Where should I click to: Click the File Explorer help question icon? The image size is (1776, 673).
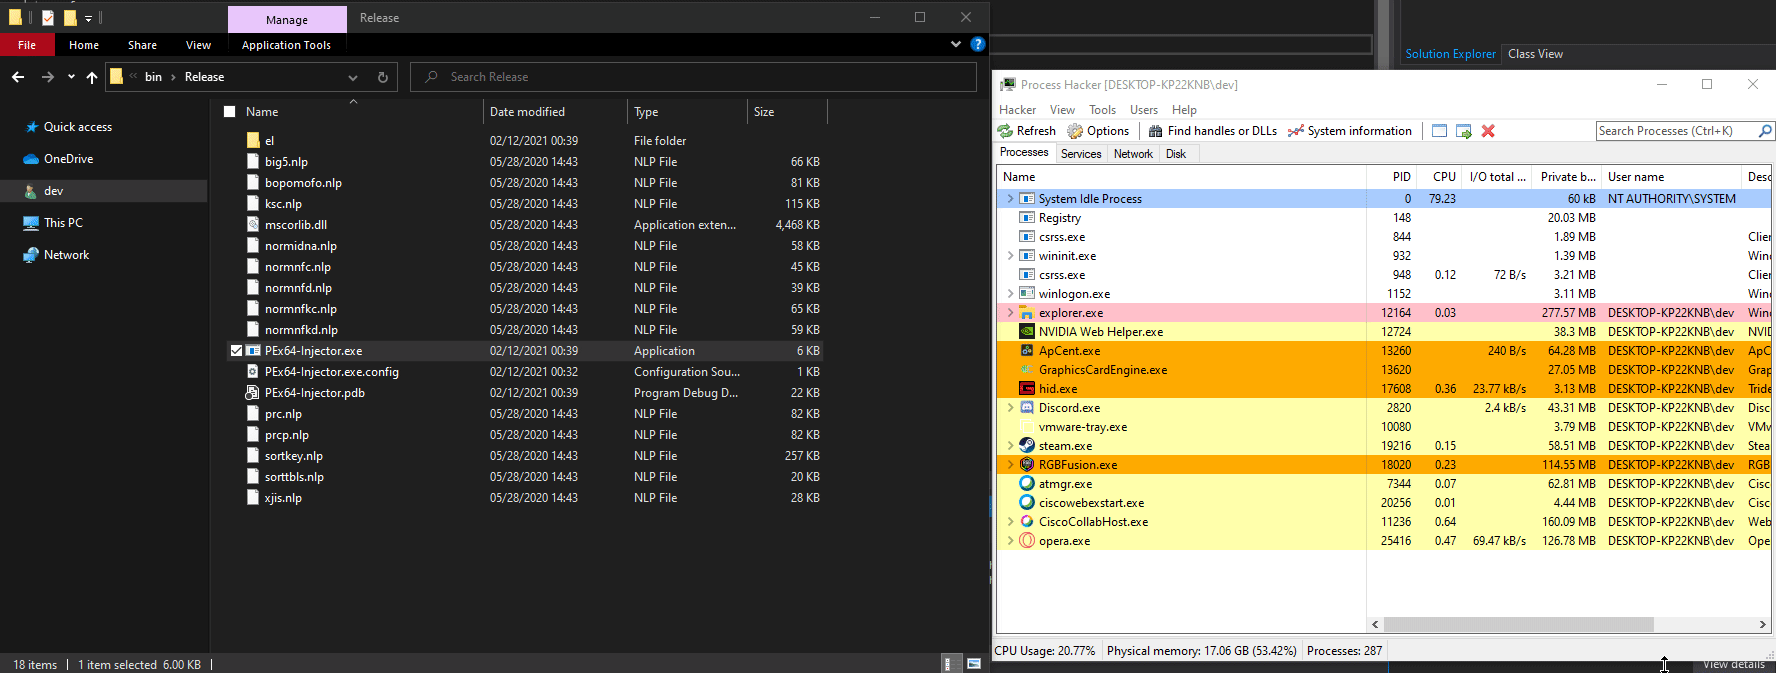pyautogui.click(x=978, y=44)
